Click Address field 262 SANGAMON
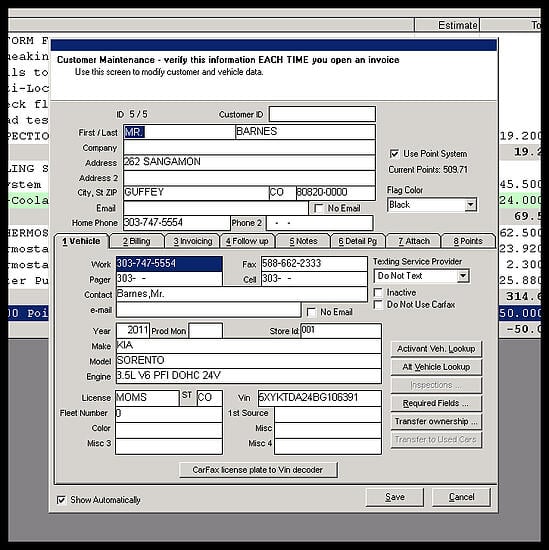The height and width of the screenshot is (550, 549). (249, 163)
